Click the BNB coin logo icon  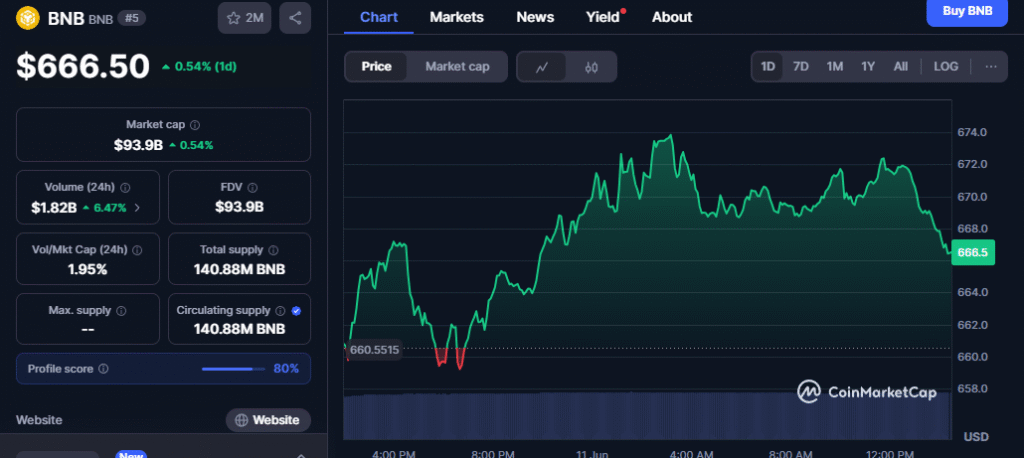click(x=28, y=18)
